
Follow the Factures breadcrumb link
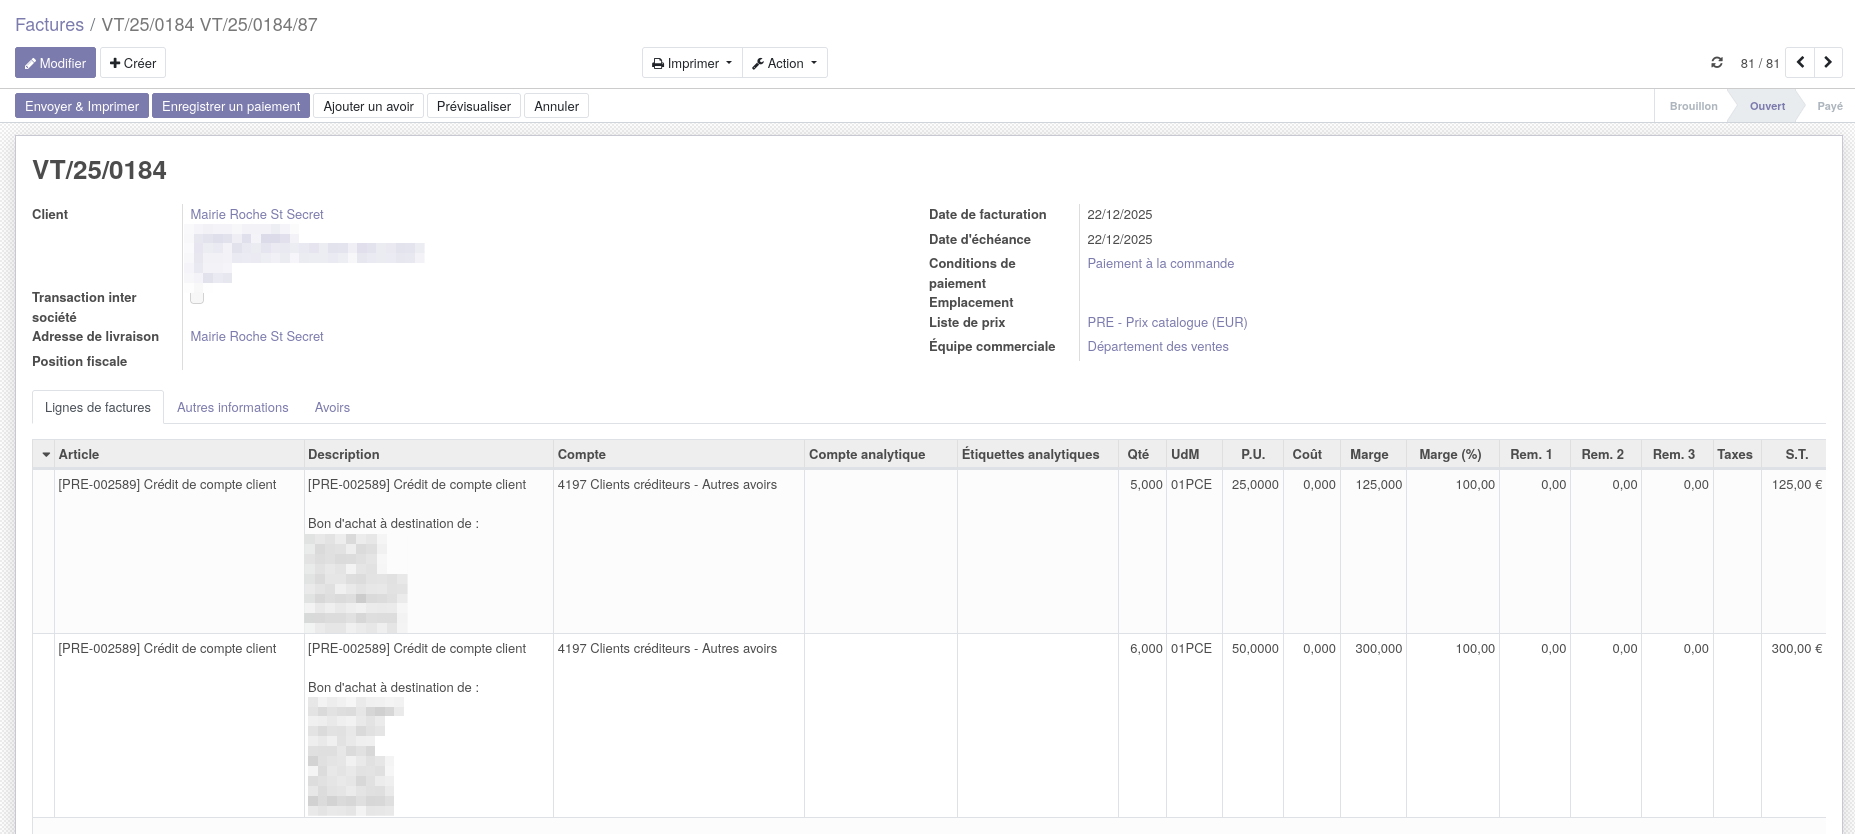[49, 25]
